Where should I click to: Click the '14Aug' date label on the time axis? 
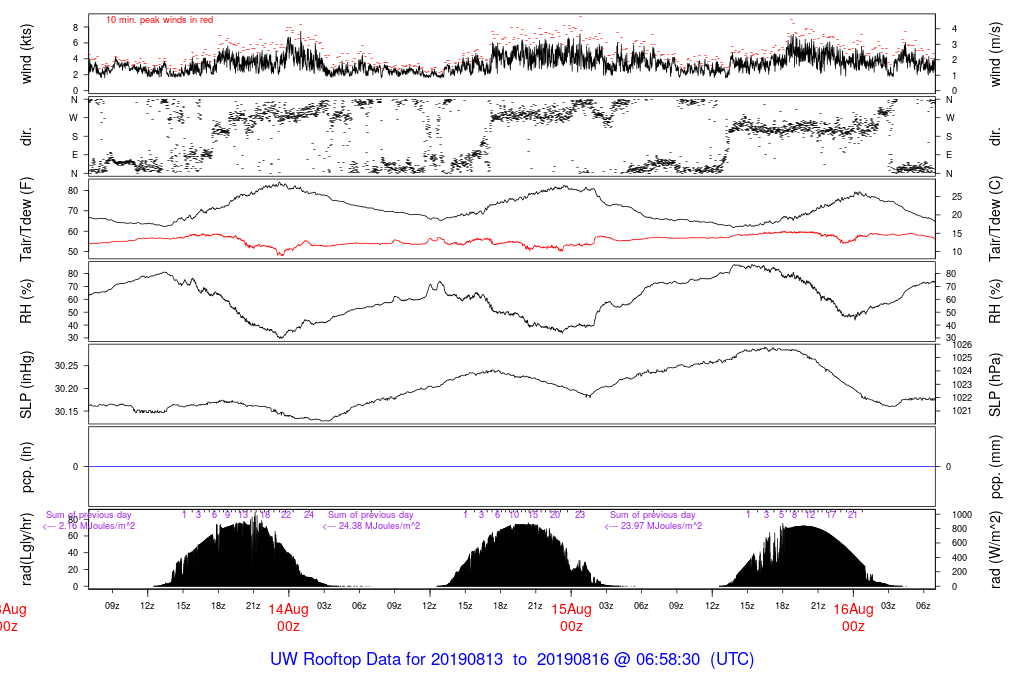[x=288, y=609]
